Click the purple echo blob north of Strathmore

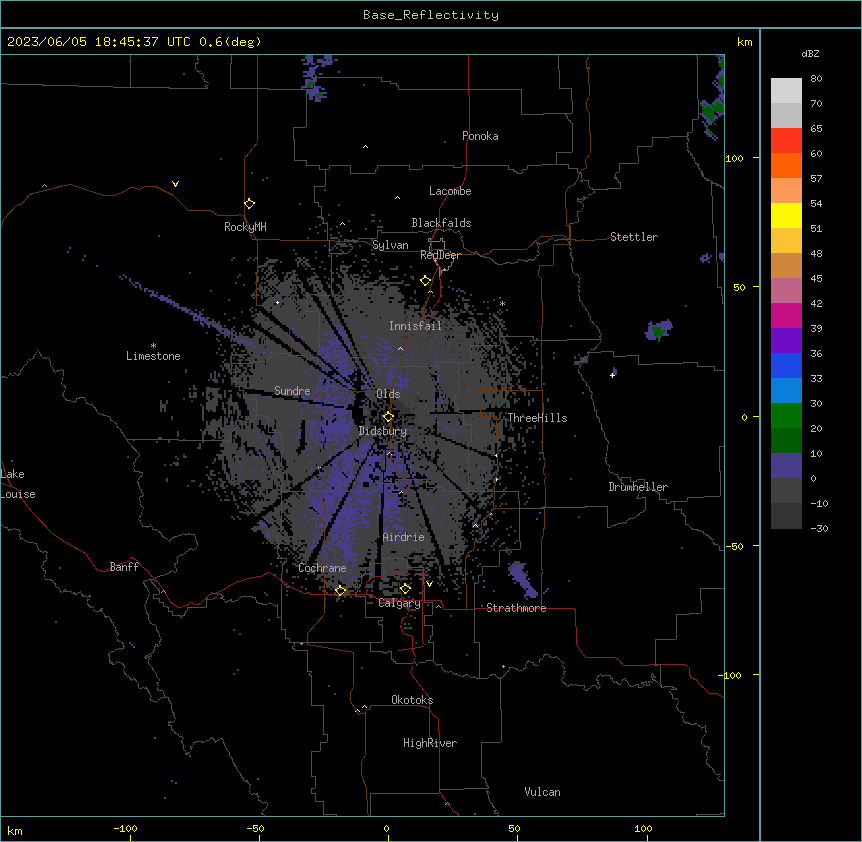click(x=522, y=580)
